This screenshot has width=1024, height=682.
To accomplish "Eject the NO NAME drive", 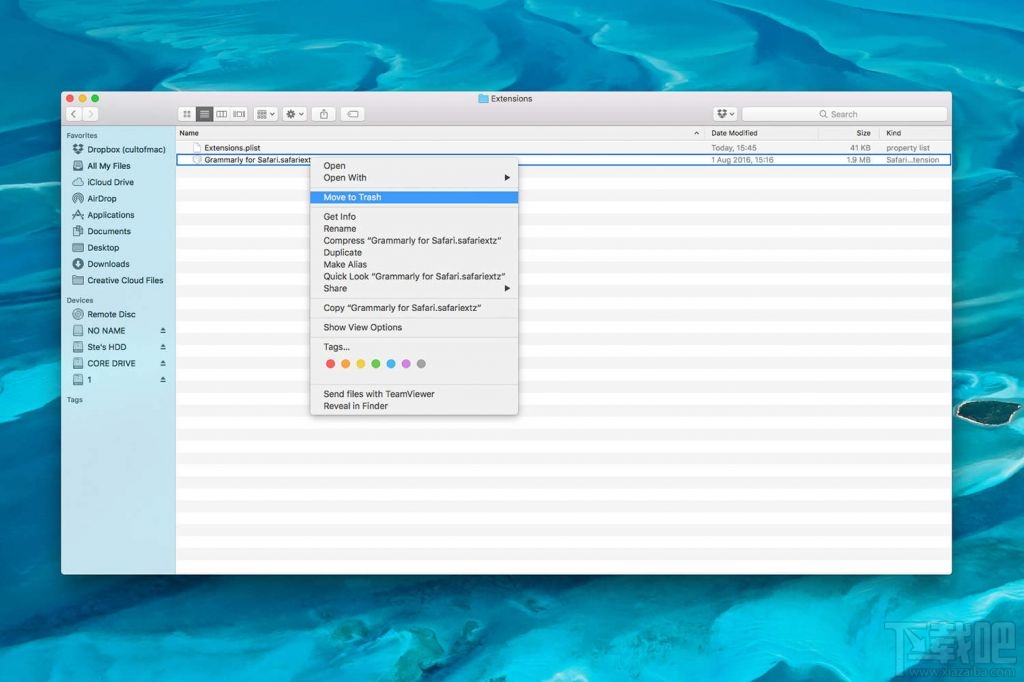I will coord(163,331).
